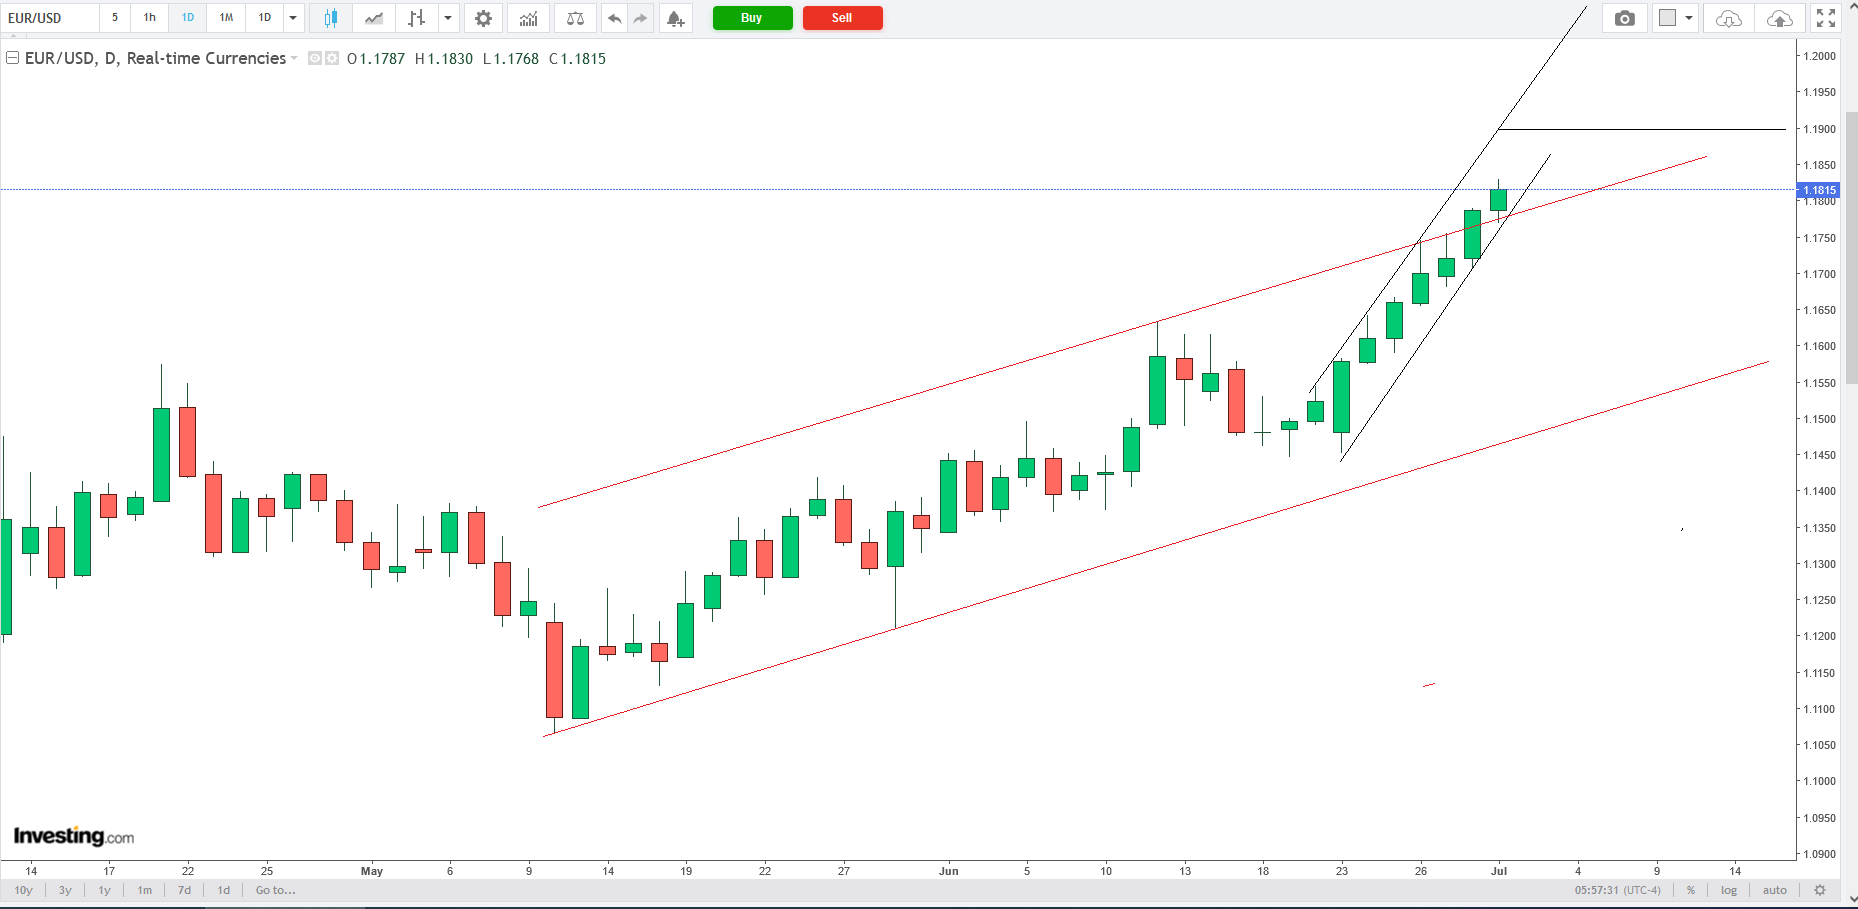Screen dimensions: 1858x909
Task: Expand the time interval dropdown arrow
Action: 293,18
